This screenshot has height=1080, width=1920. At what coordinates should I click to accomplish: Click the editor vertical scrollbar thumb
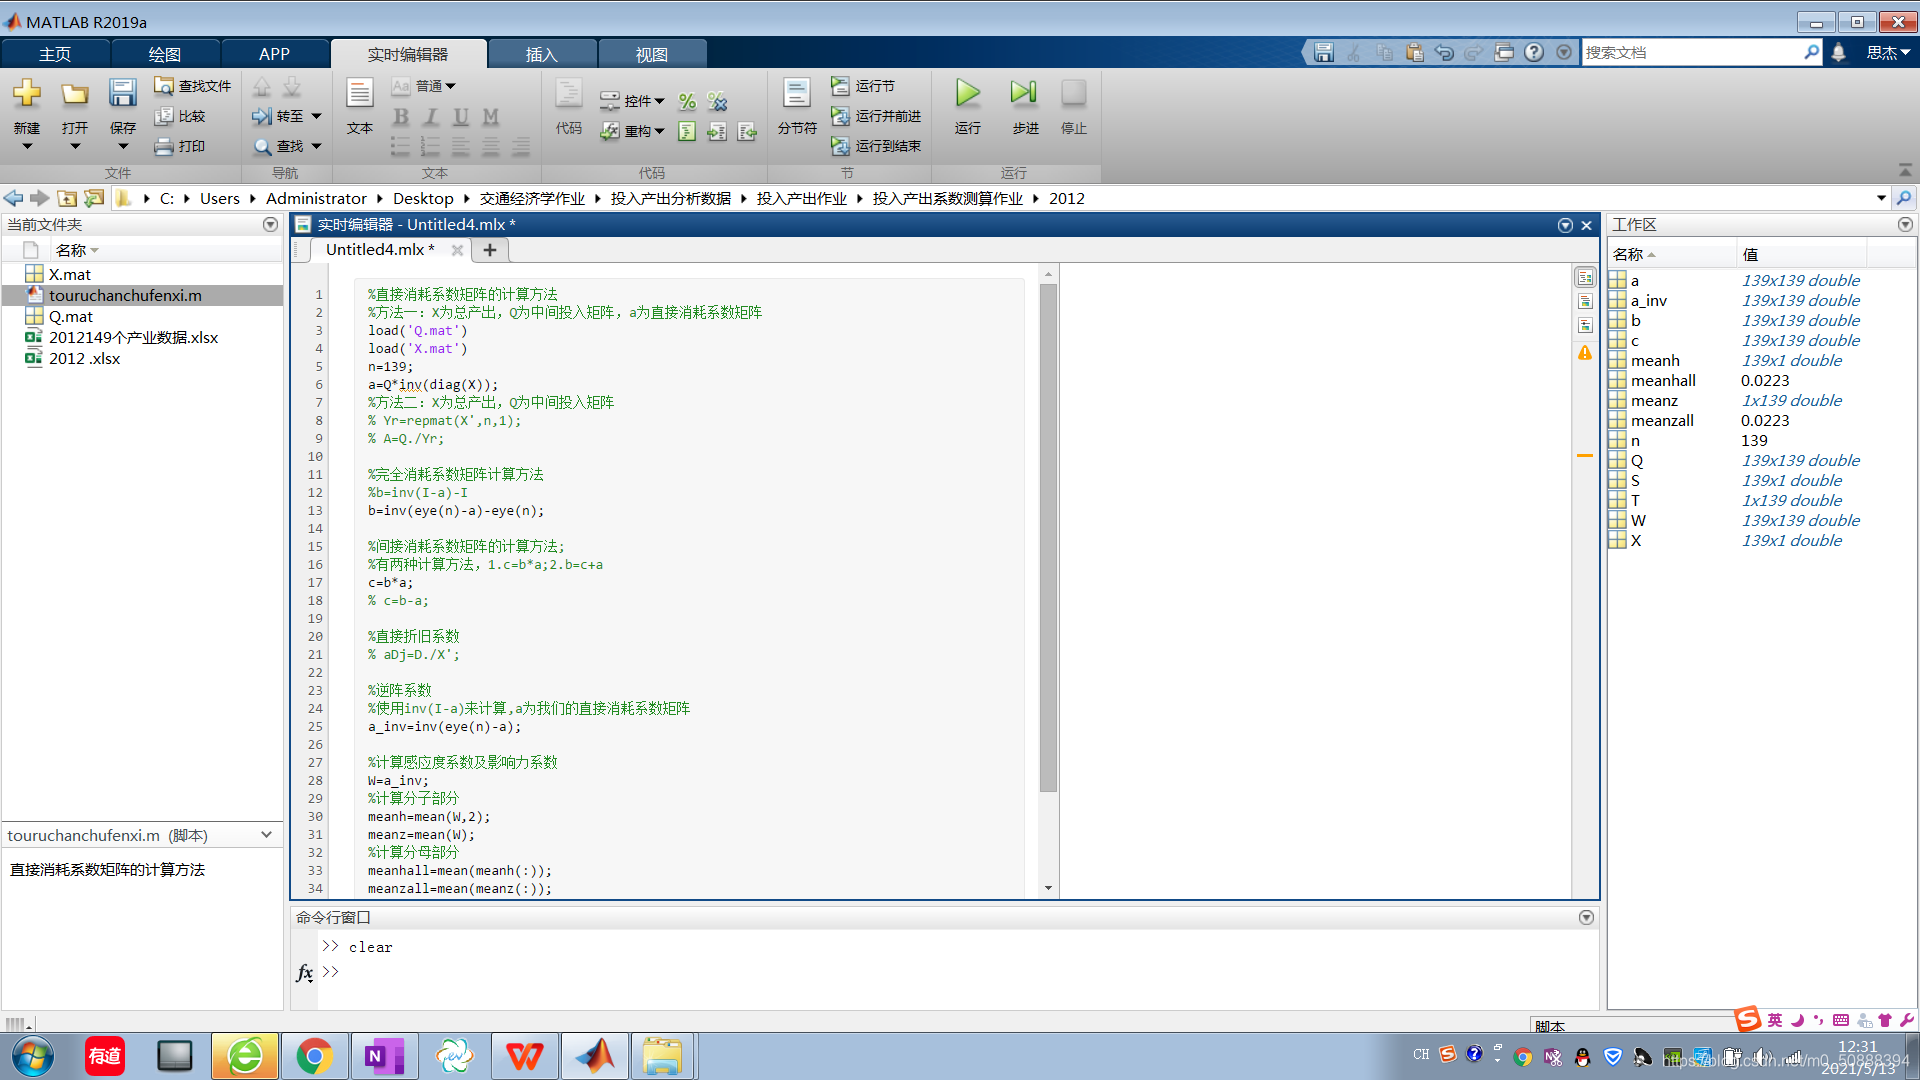[x=1048, y=537]
